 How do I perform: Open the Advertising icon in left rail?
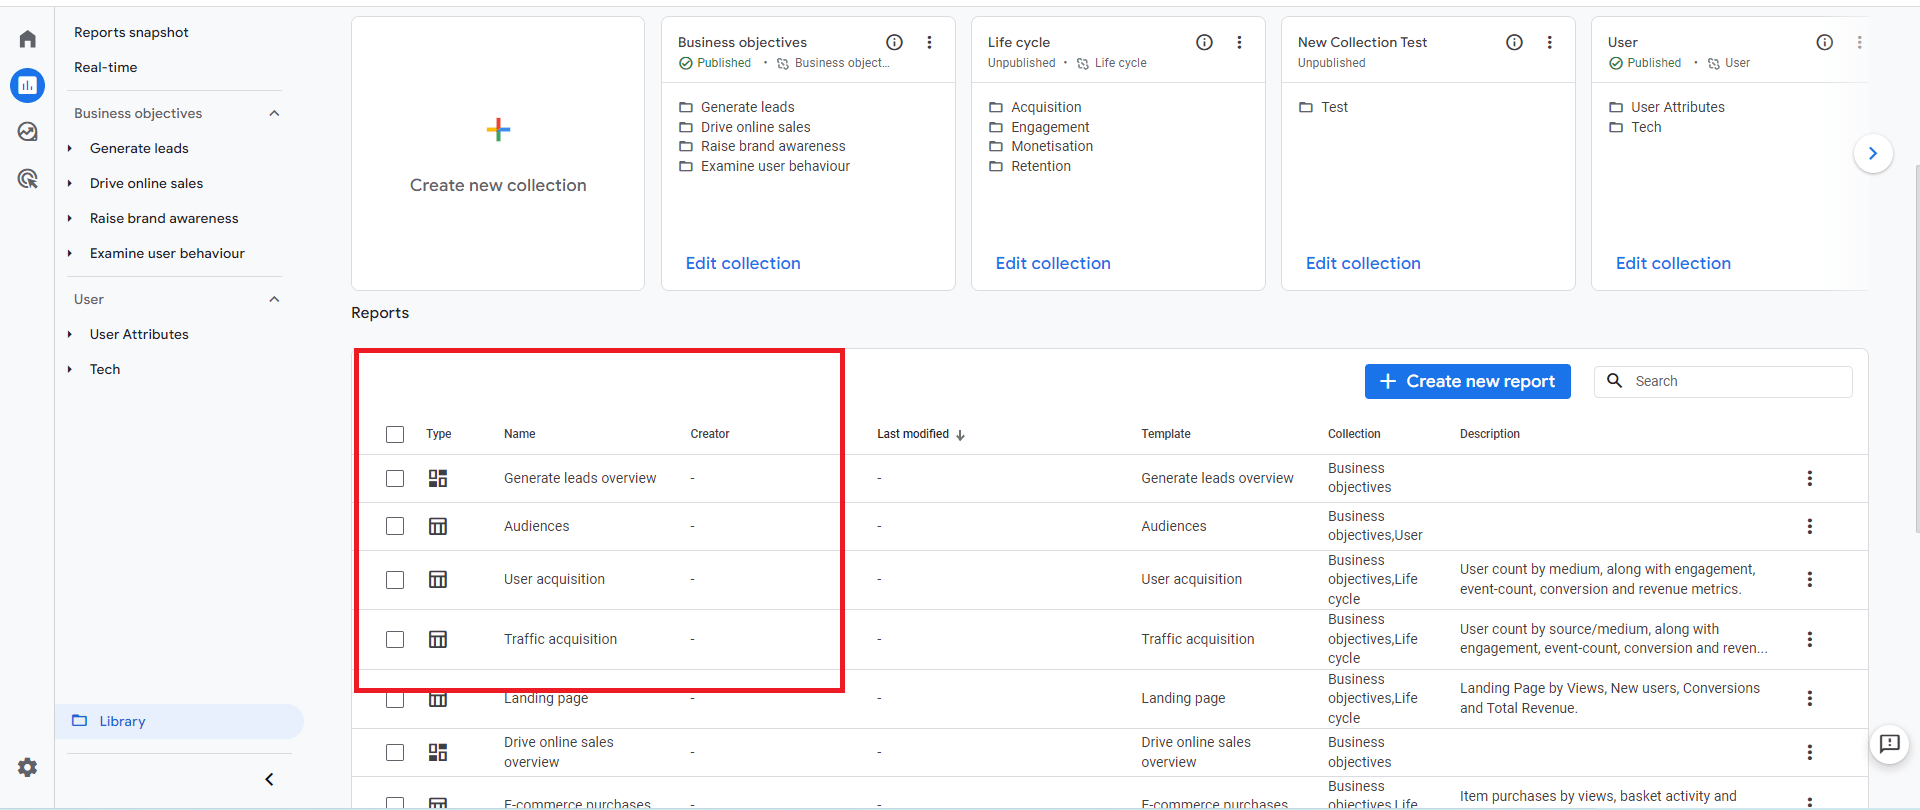pyautogui.click(x=27, y=179)
